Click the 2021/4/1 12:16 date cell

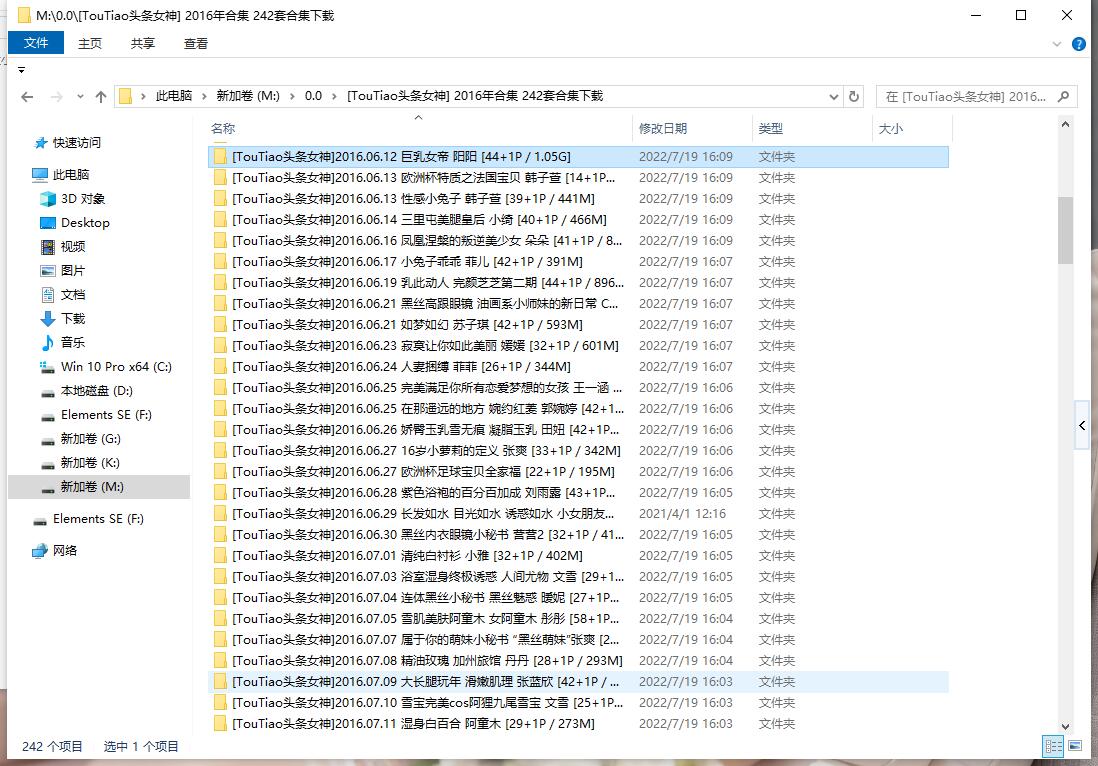point(682,514)
